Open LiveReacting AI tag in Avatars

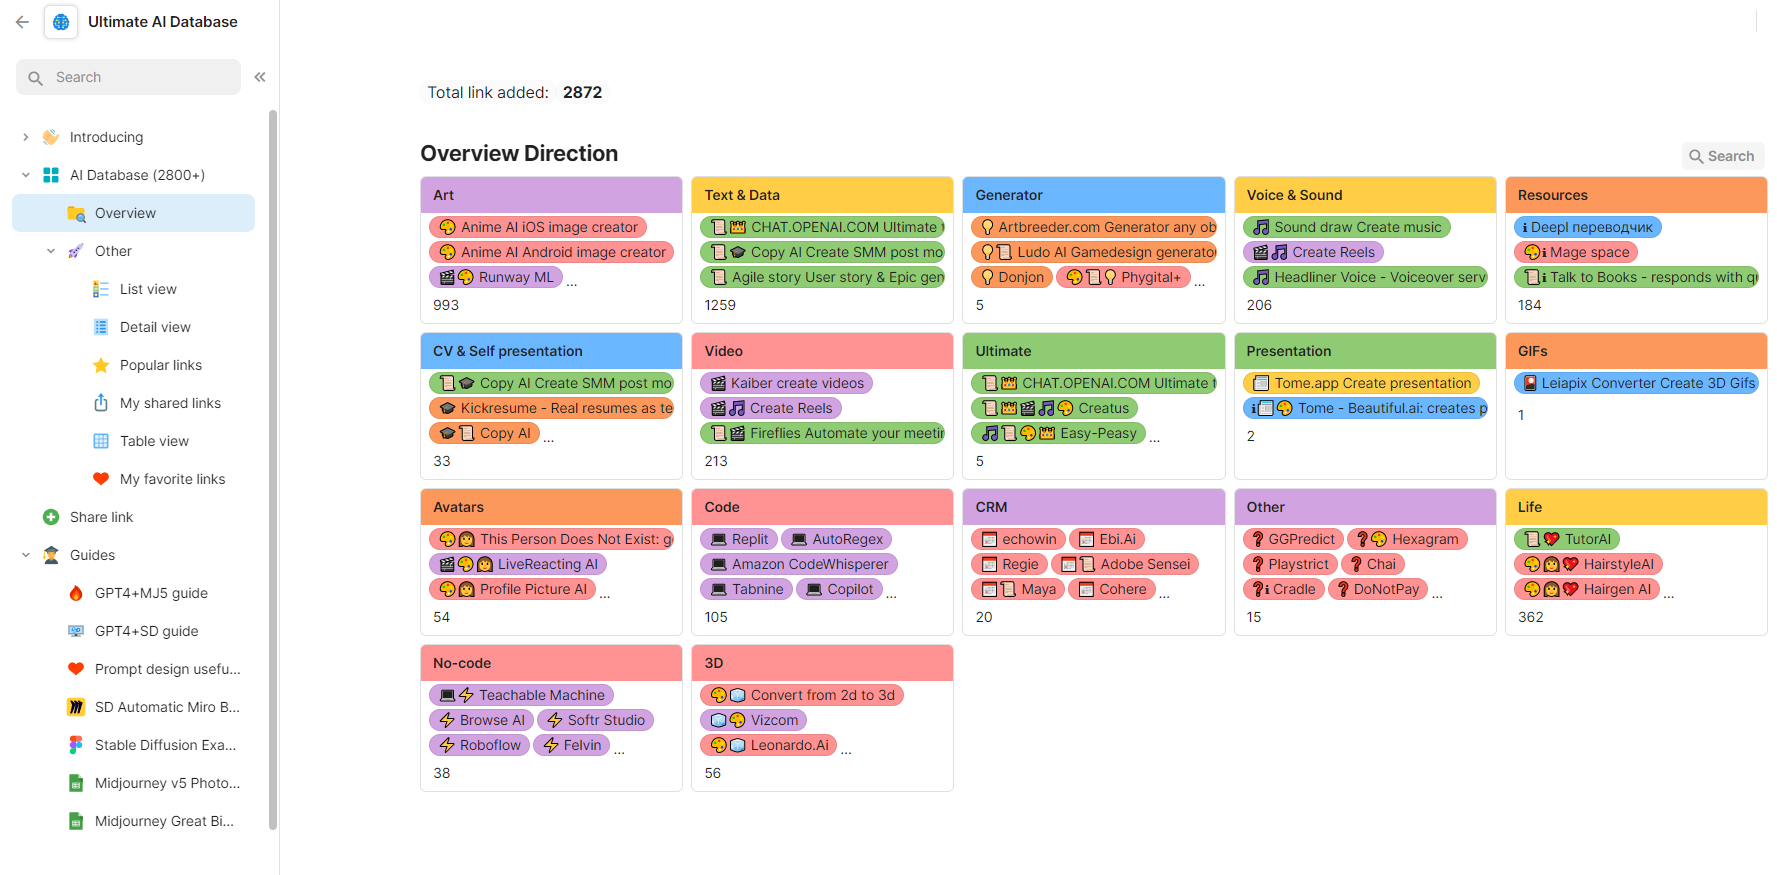point(518,564)
